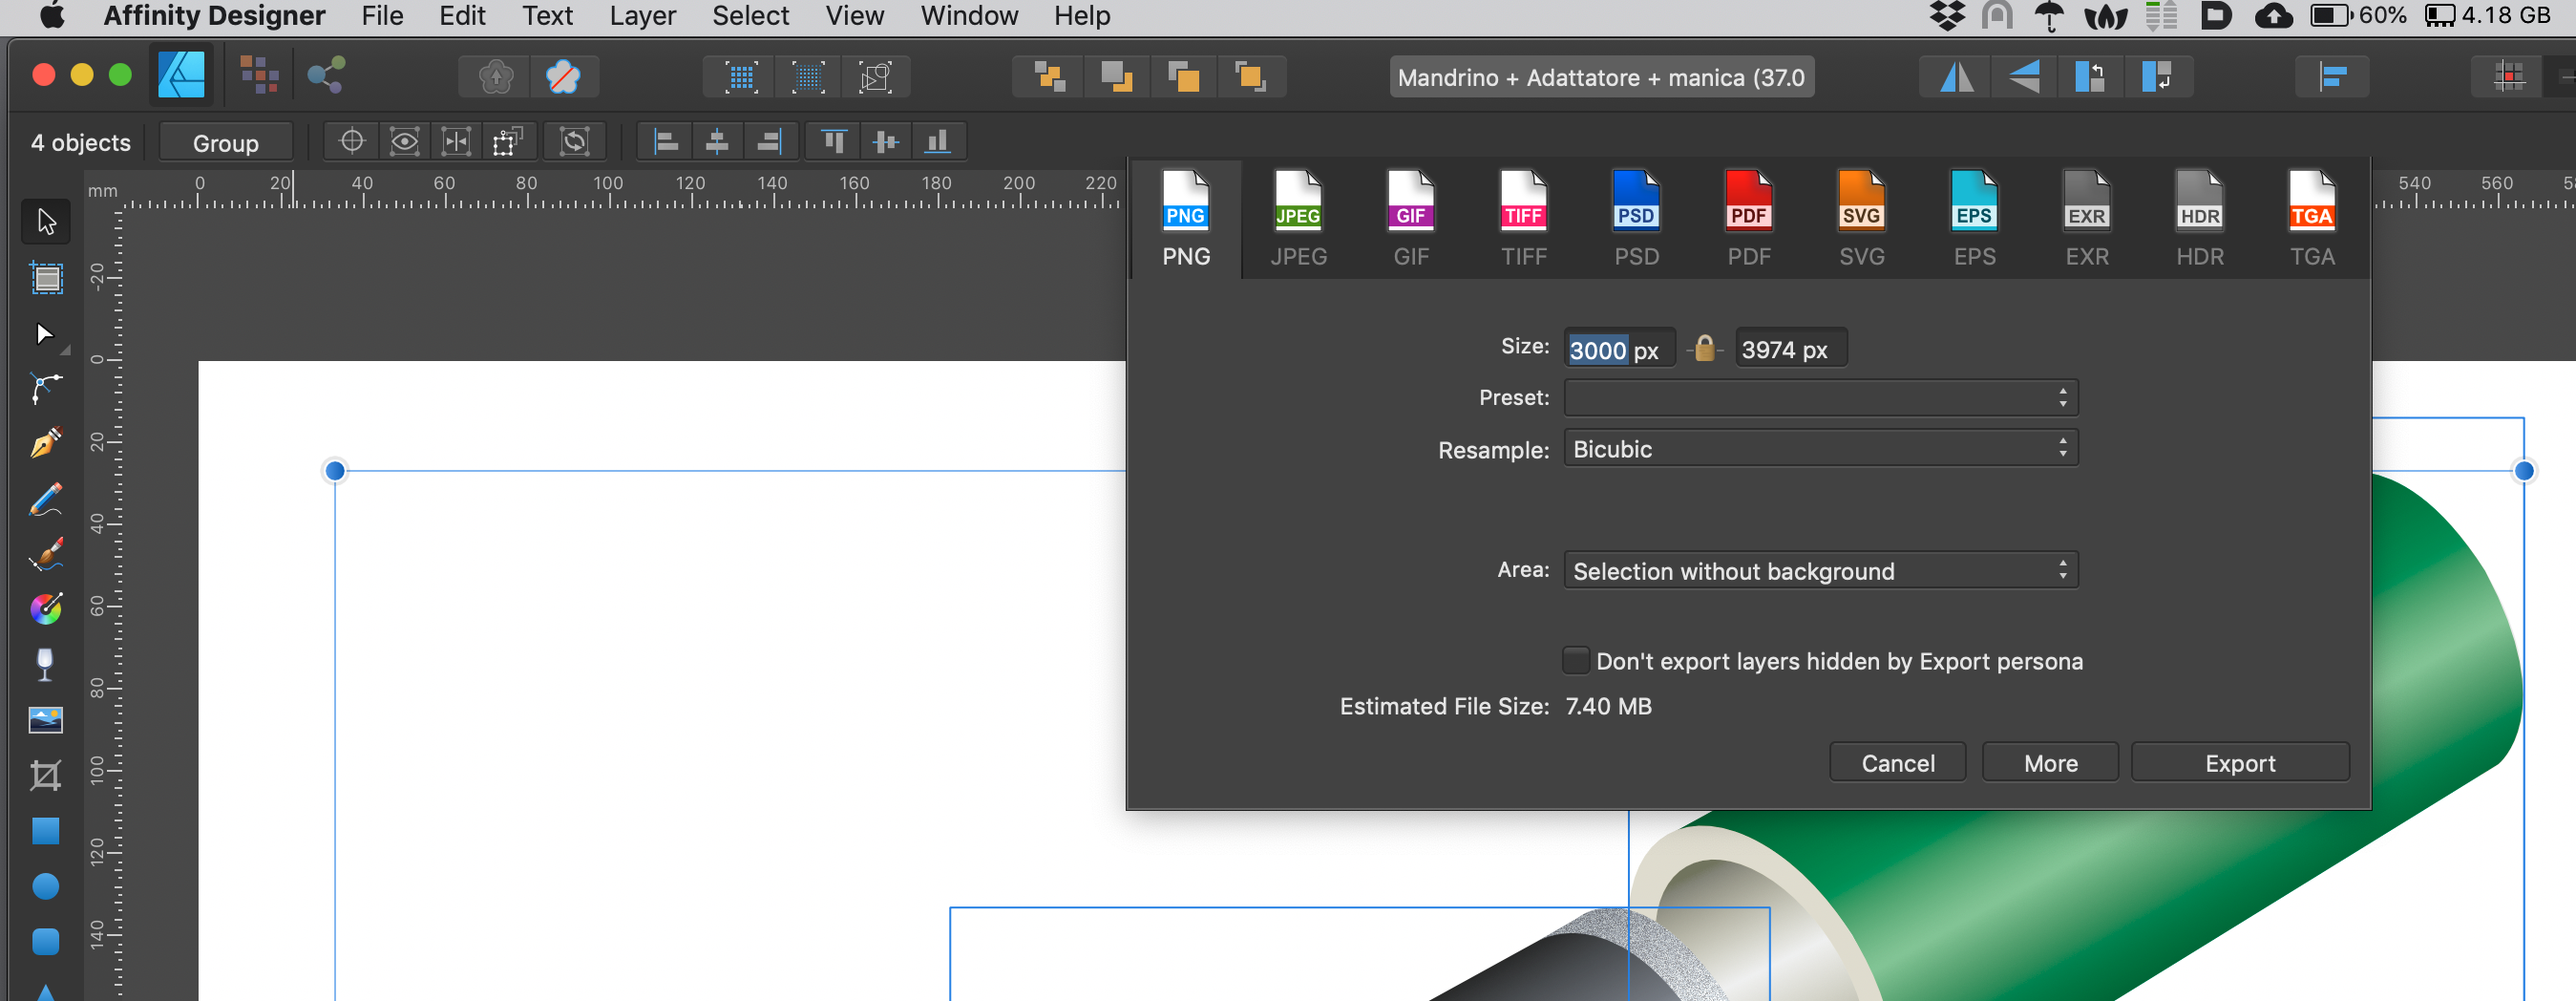
Task: Click Move to Back arrange icon
Action: 1048,77
